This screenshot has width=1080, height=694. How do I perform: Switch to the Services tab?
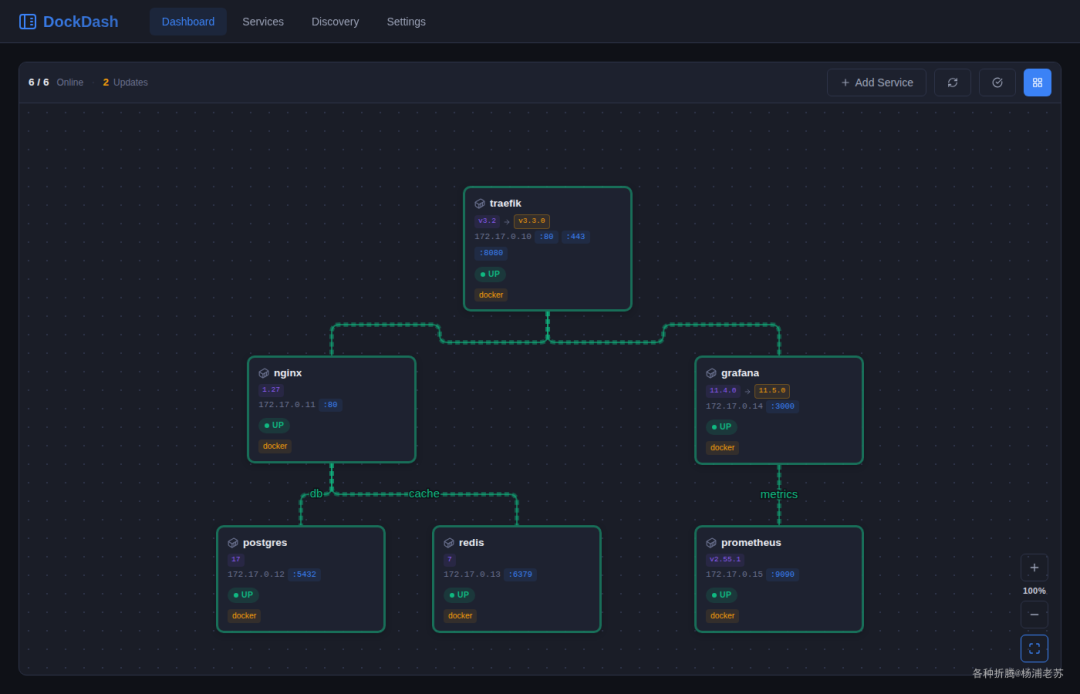263,21
